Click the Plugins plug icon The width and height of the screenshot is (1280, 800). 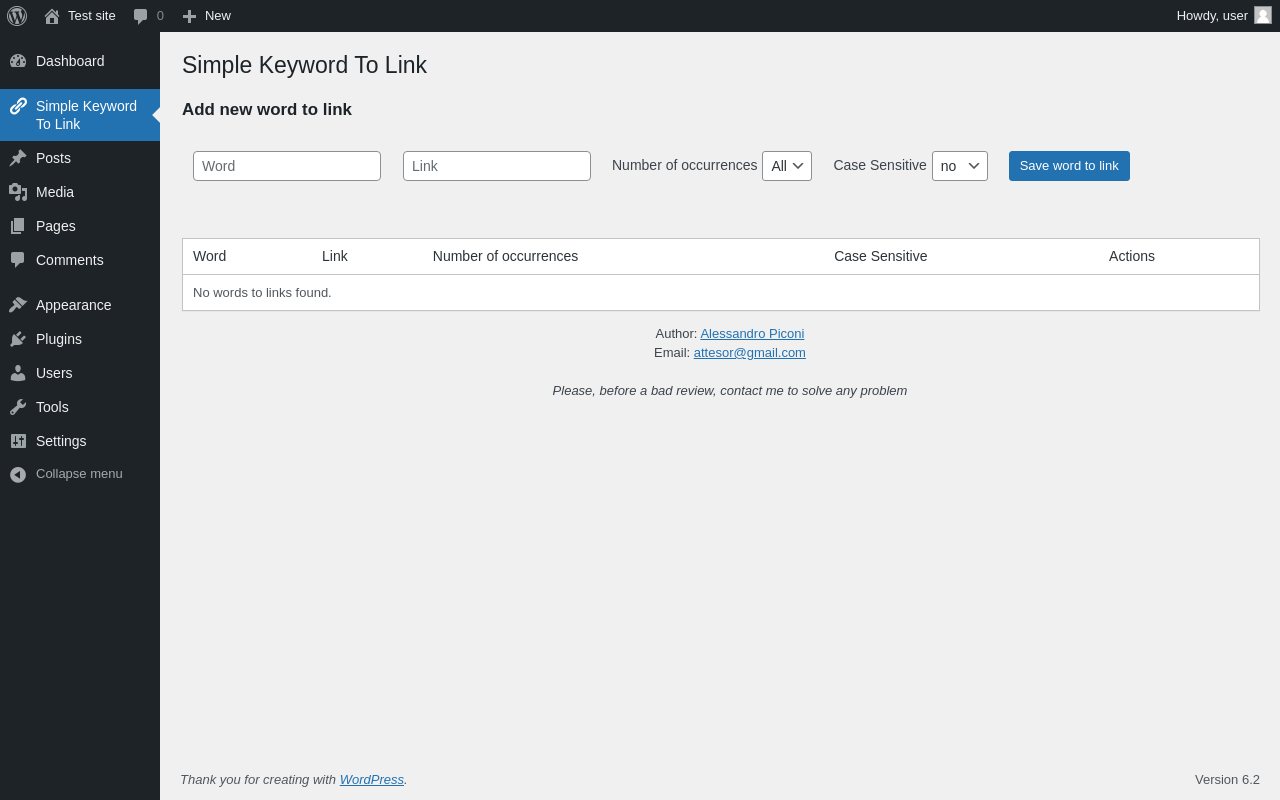[18, 339]
